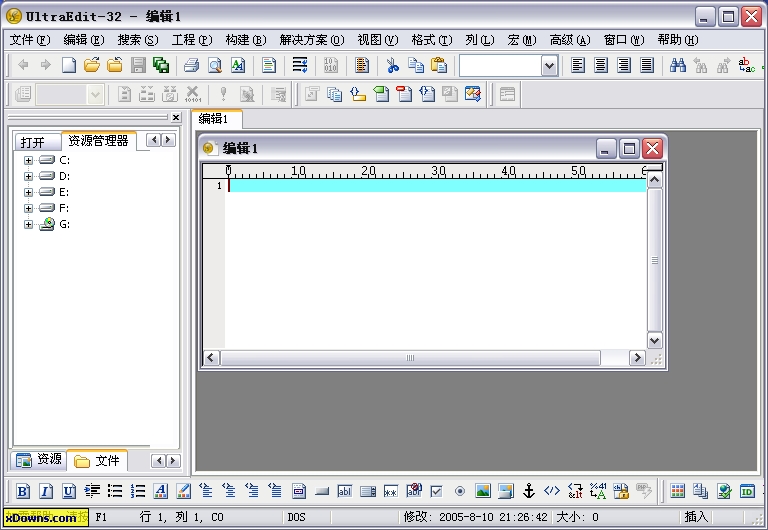Click in the editor line 1 text area
Screen dimensions: 768x530
click(x=437, y=185)
